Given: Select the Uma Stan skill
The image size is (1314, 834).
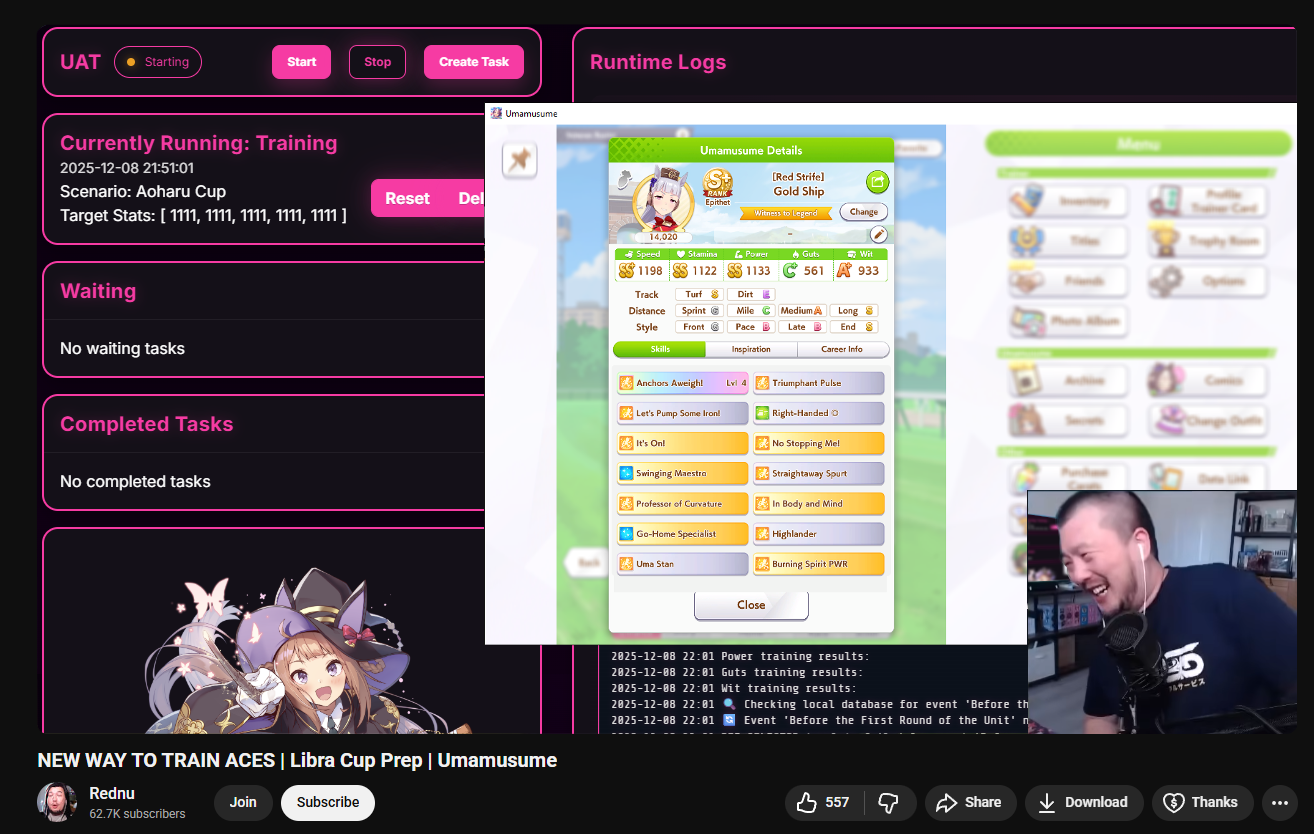Looking at the screenshot, I should [683, 564].
